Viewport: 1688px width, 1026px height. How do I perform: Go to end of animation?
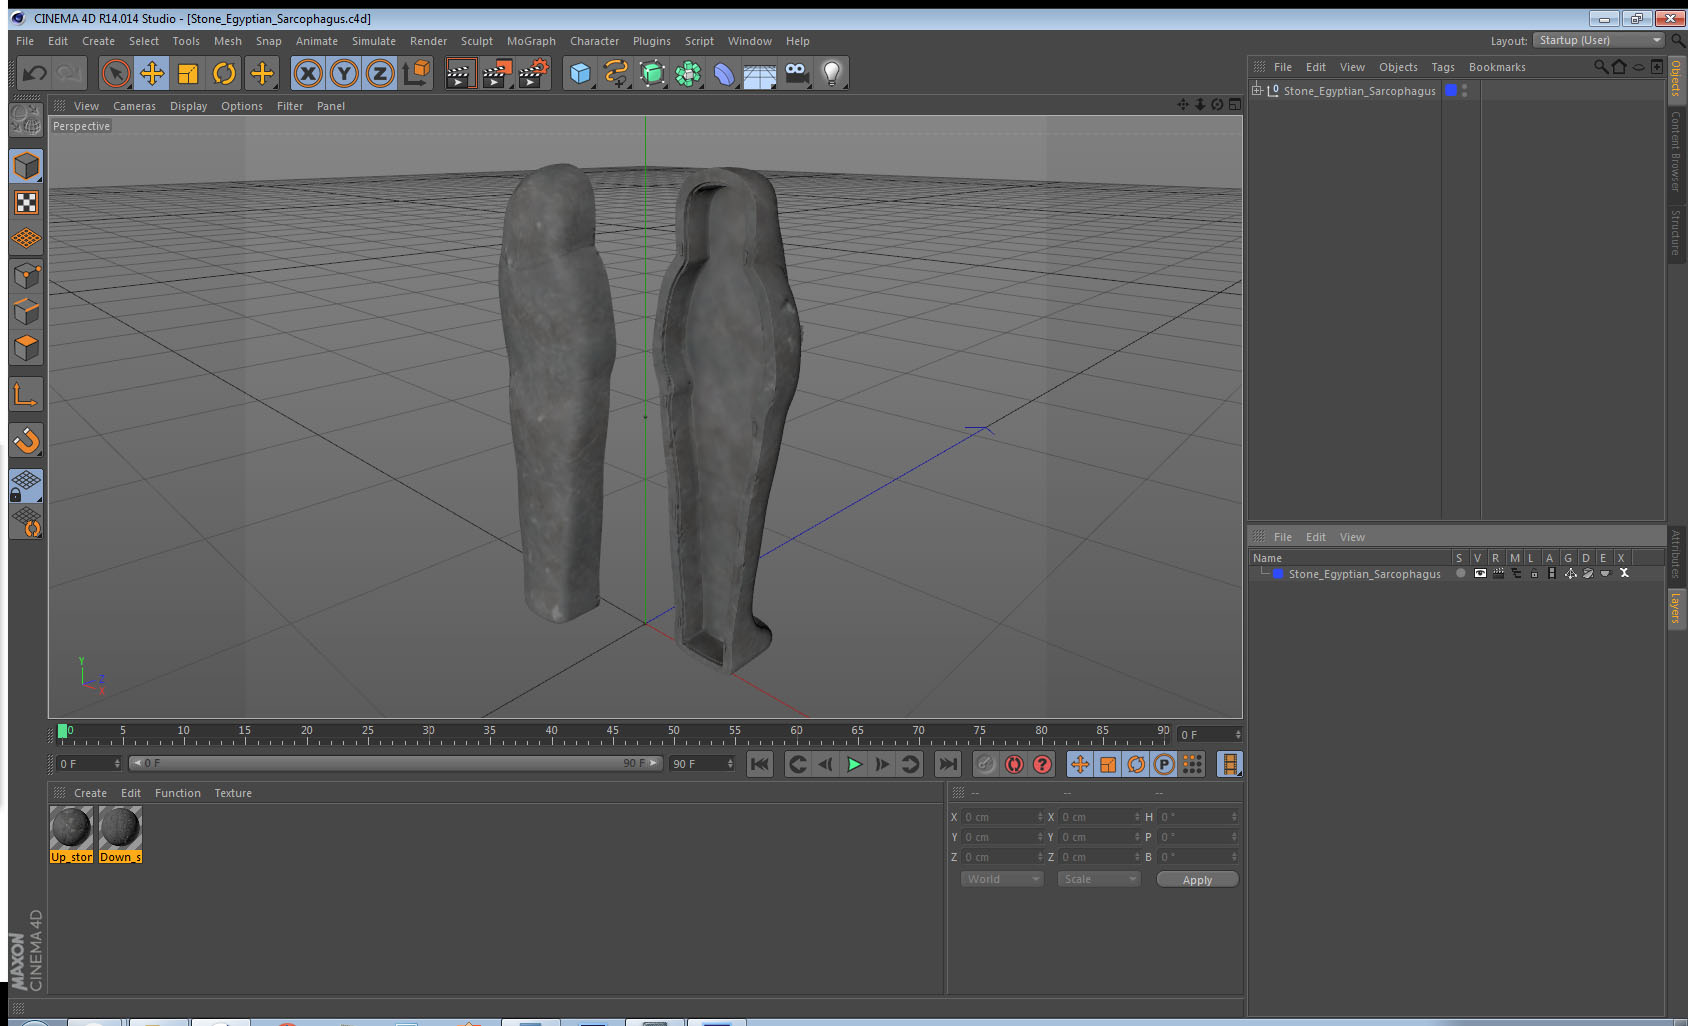[947, 764]
